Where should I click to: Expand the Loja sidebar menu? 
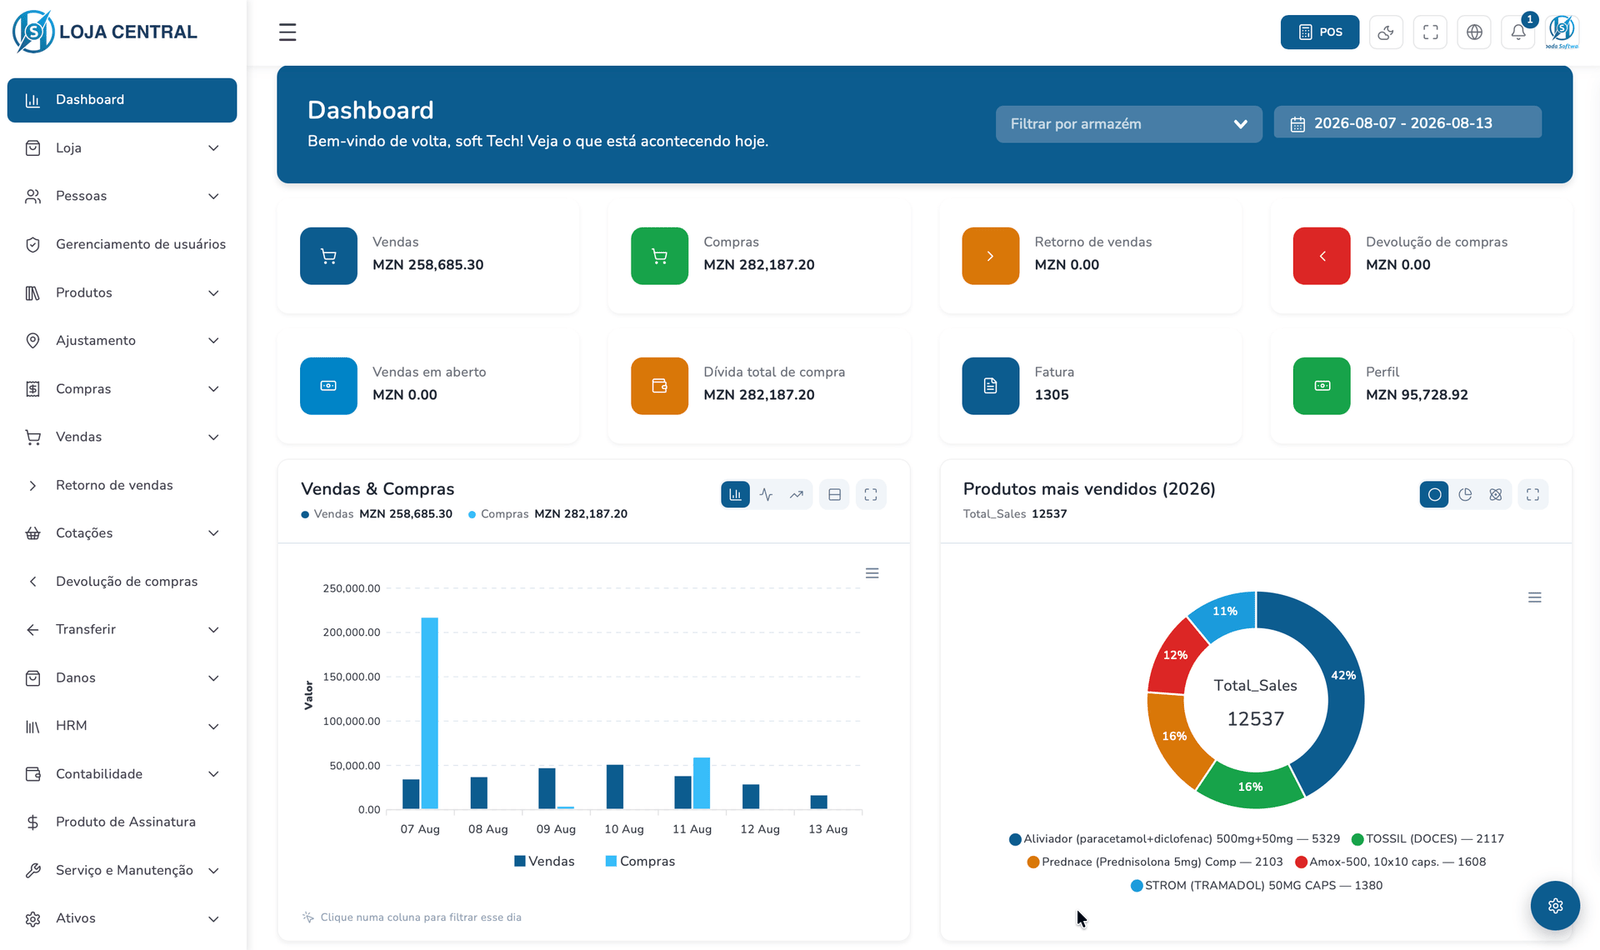point(122,148)
